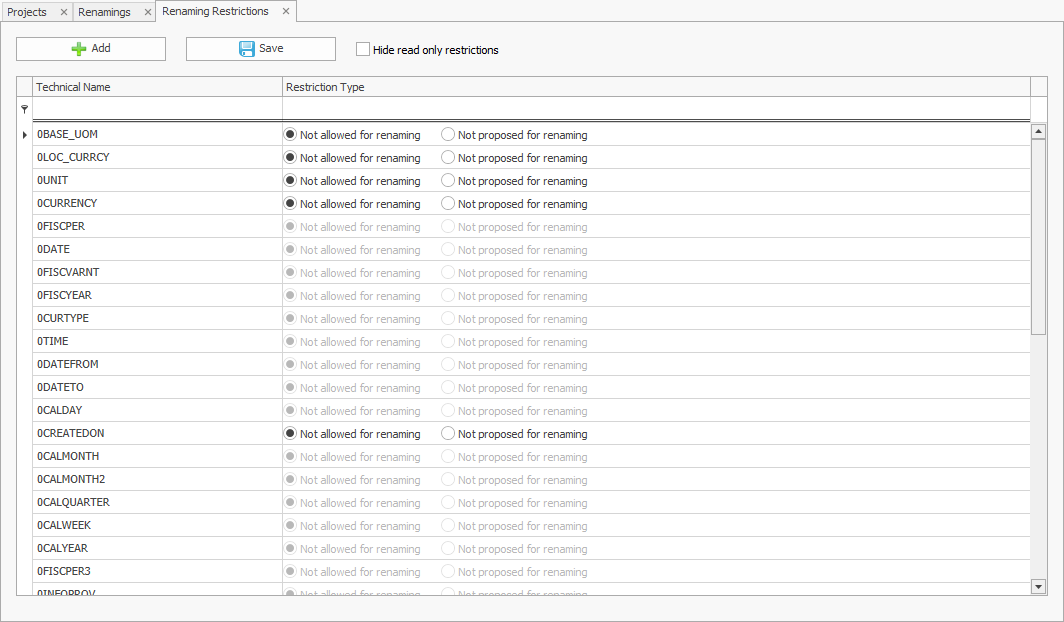Screen dimensions: 1064x622
Task: Sort by the Technical Name column header
Action: click(x=155, y=87)
